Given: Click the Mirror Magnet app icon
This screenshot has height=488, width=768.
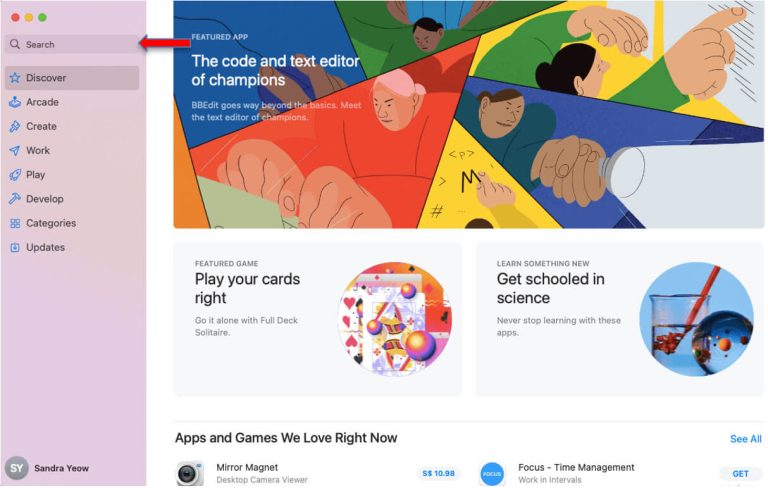Looking at the screenshot, I should [190, 473].
